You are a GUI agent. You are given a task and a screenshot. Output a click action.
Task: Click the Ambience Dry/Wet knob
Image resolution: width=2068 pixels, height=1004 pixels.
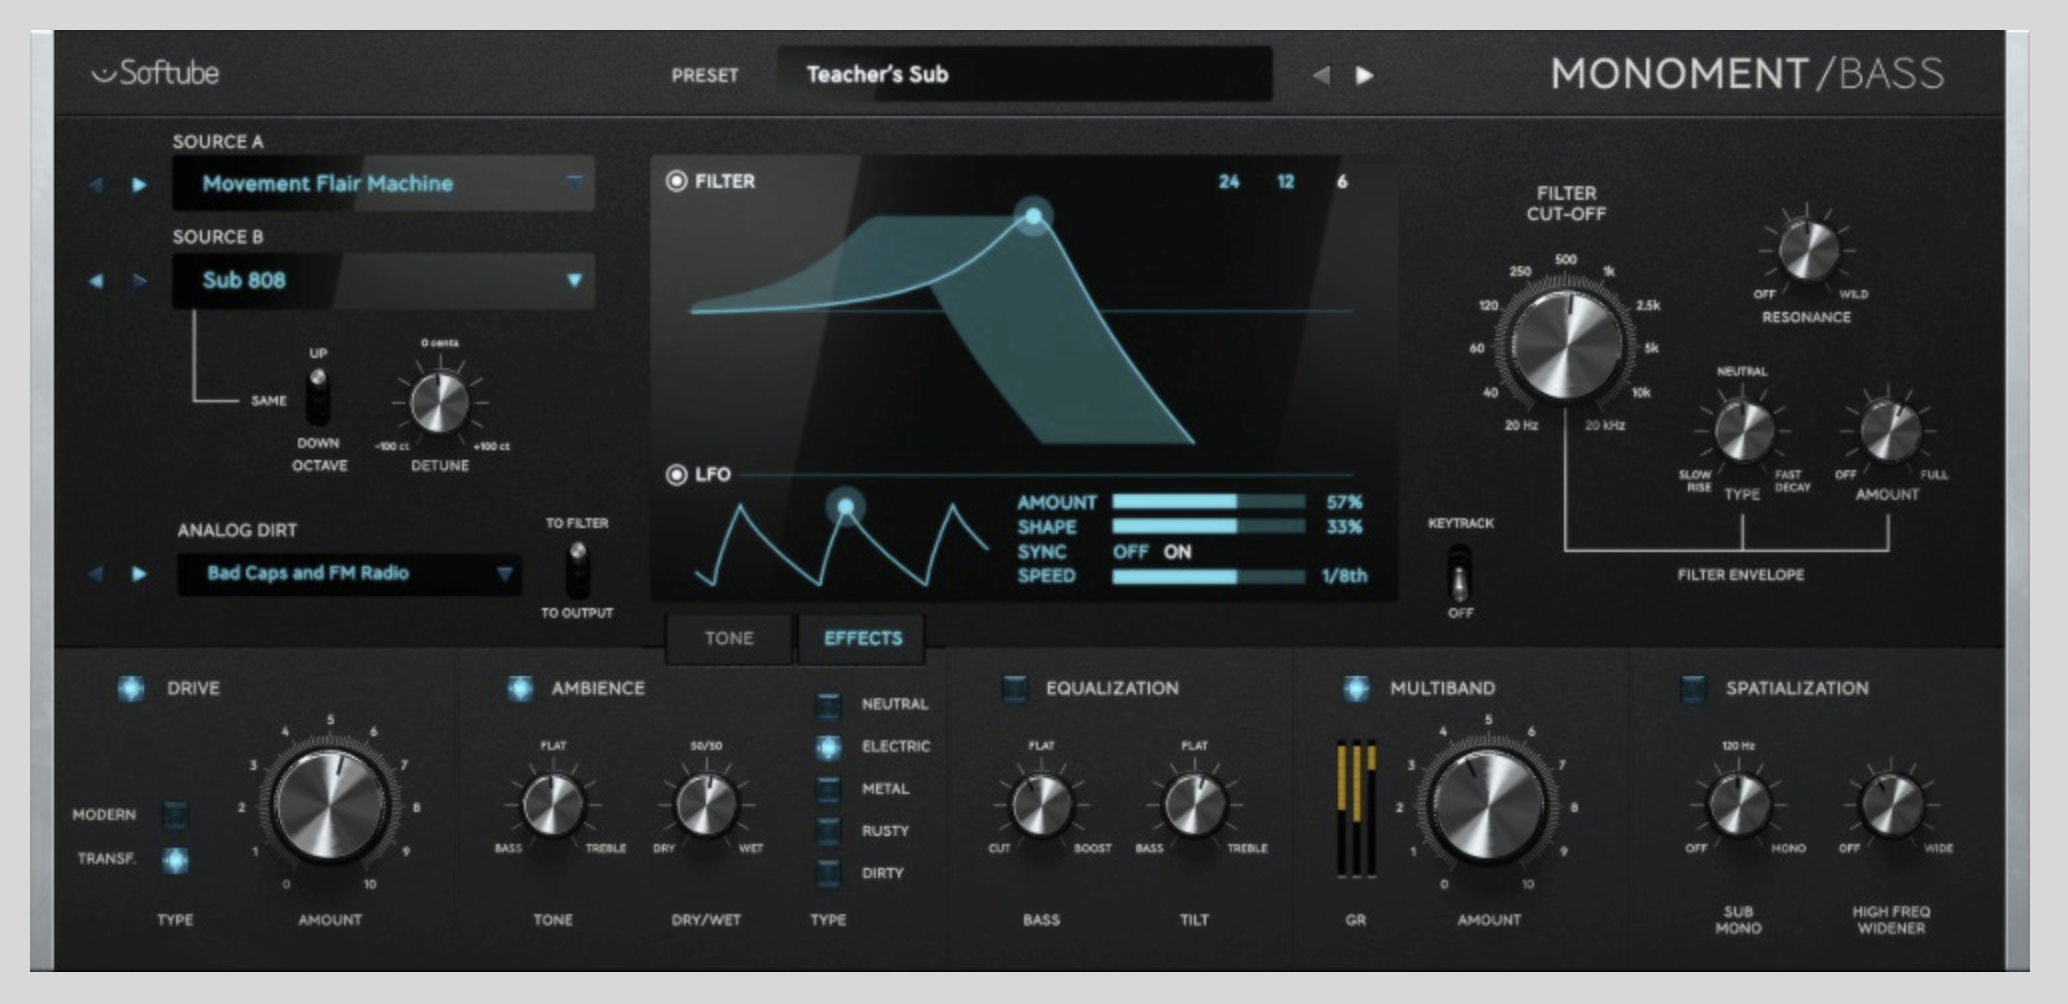[x=706, y=804]
